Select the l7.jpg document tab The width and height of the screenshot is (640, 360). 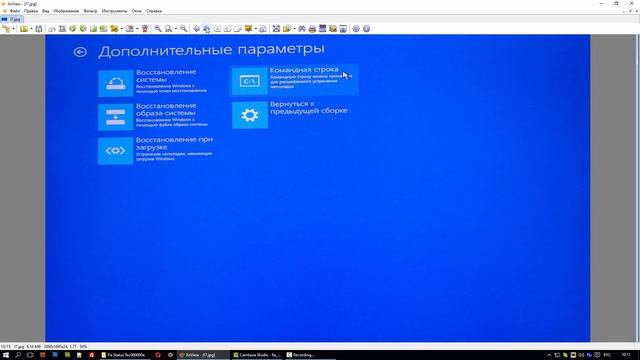[x=12, y=19]
